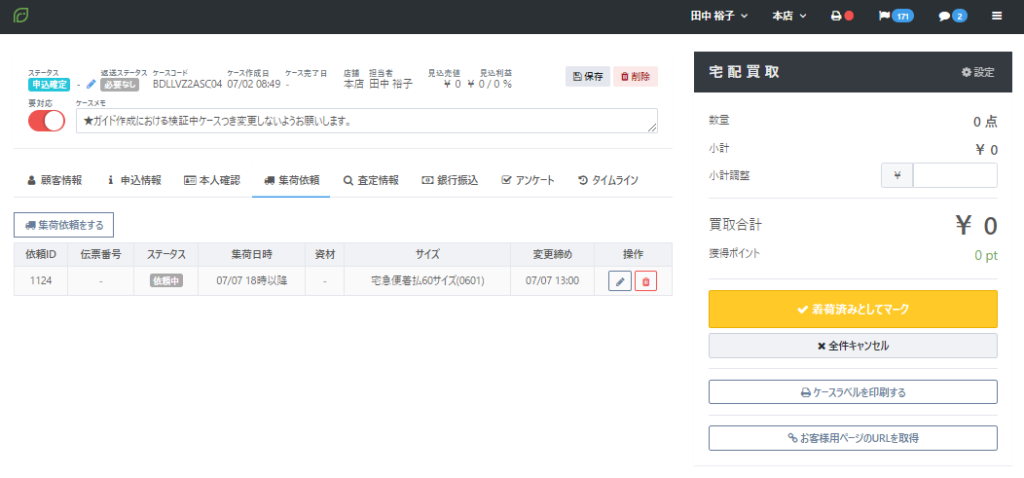Switch to the 査定情報 tab
Viewport: 1024px width, 478px height.
(x=370, y=180)
